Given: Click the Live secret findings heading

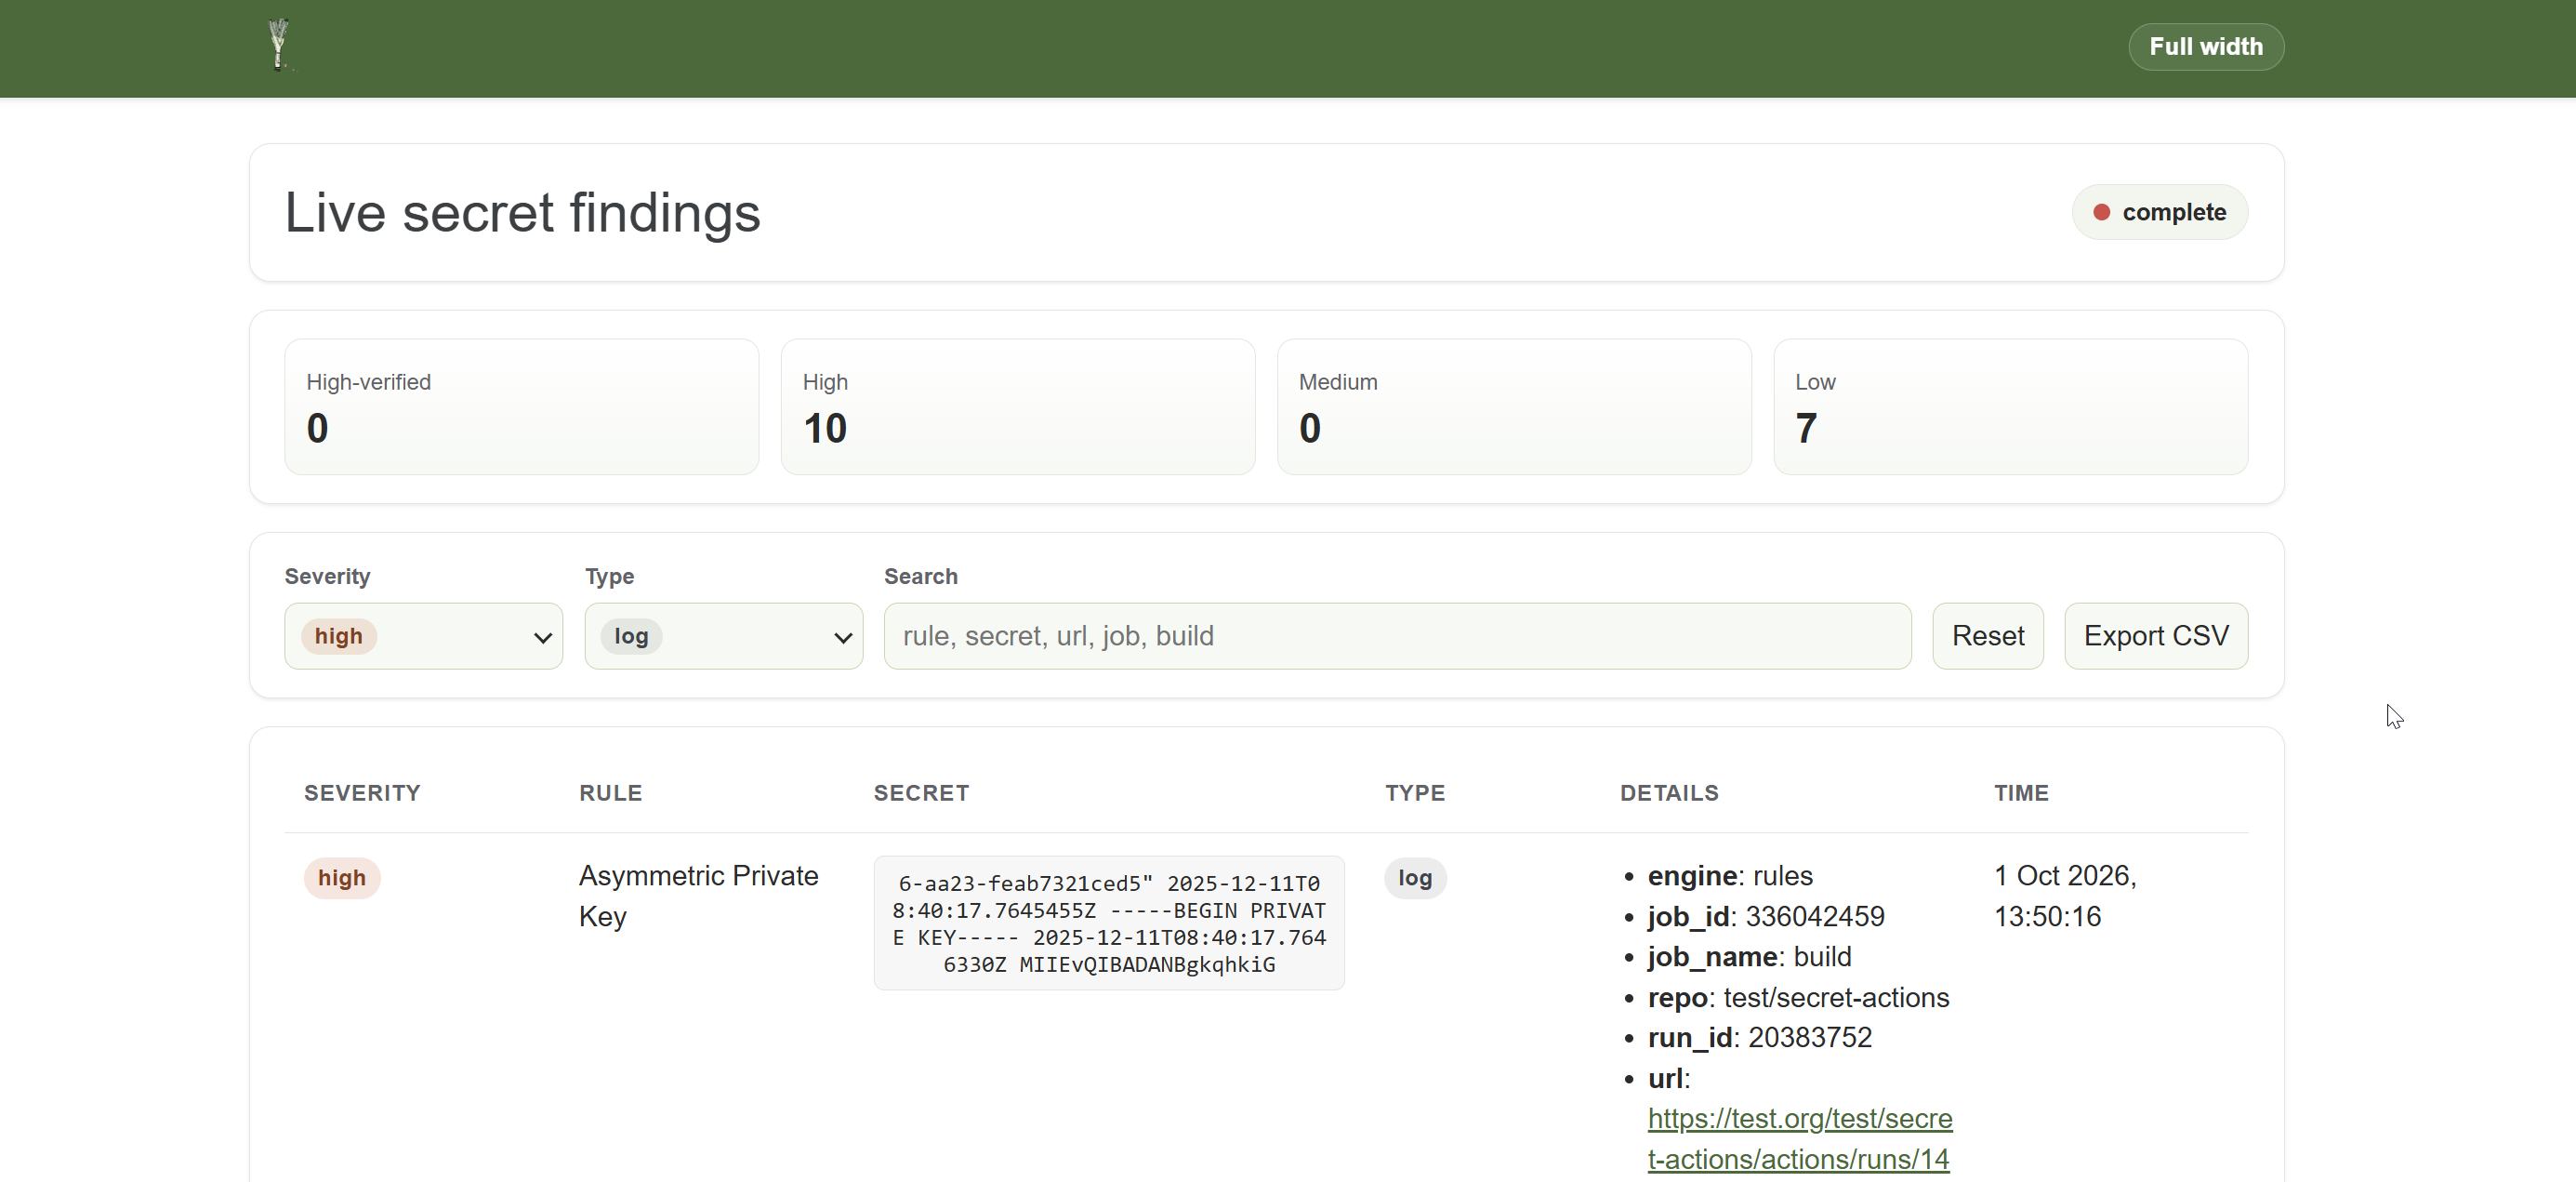Looking at the screenshot, I should pos(522,213).
